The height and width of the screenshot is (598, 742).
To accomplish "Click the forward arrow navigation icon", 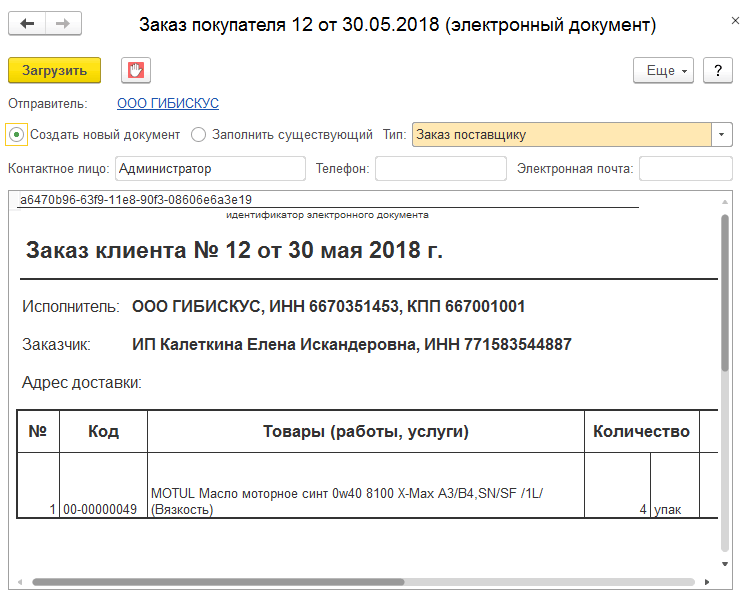I will [64, 24].
